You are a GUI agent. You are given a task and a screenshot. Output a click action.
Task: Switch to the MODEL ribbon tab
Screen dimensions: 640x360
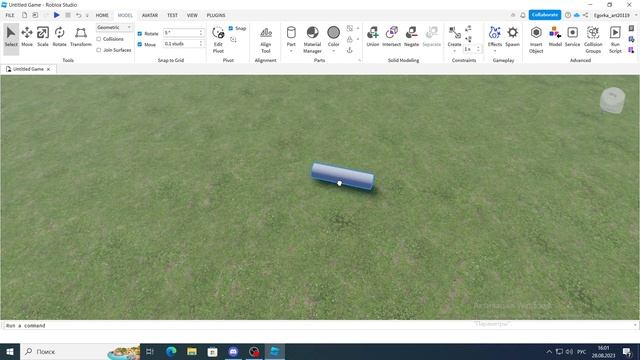[125, 15]
